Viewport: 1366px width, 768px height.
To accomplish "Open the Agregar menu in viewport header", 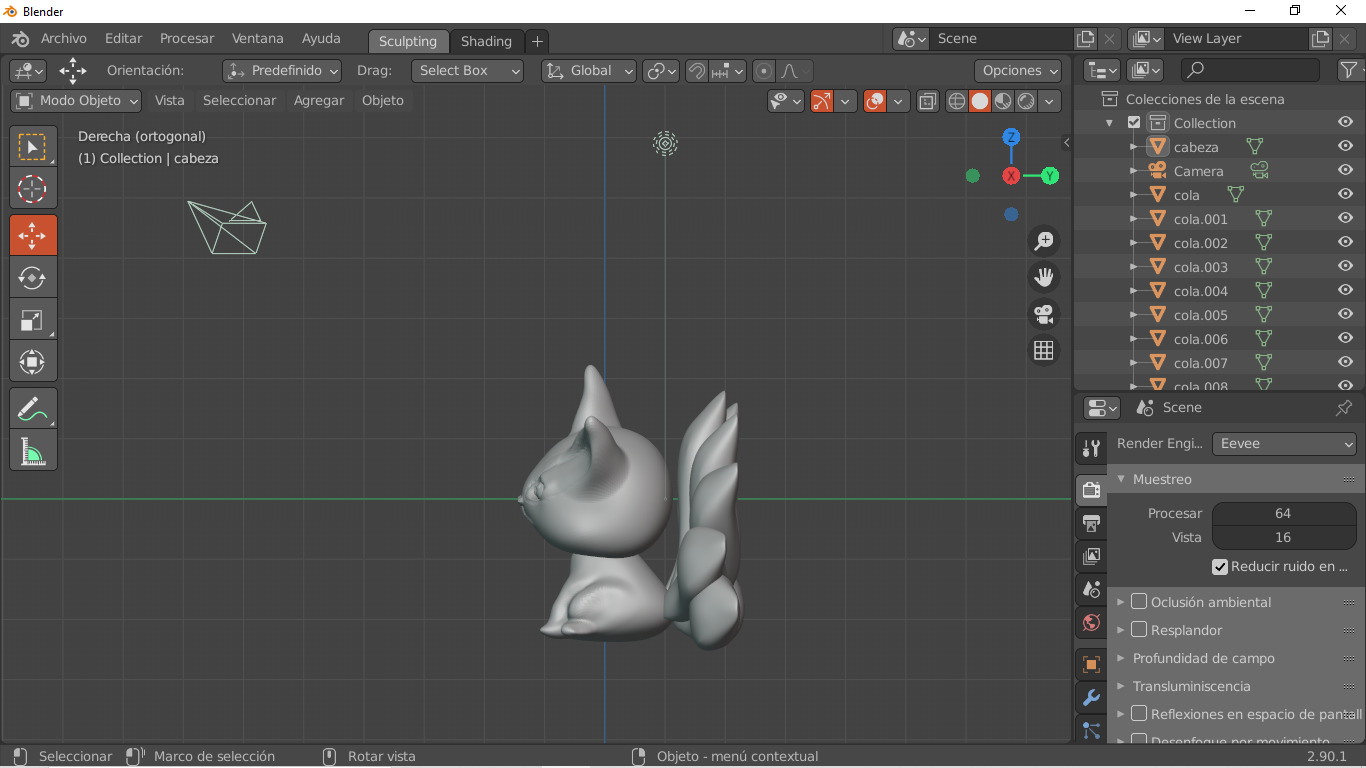I will click(x=319, y=101).
